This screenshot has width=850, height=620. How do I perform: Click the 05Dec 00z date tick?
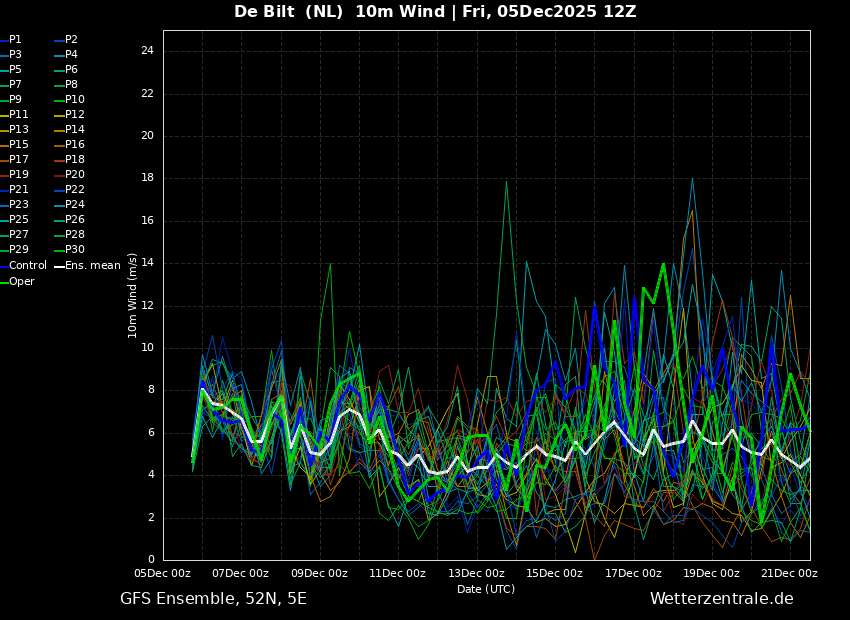(x=163, y=573)
